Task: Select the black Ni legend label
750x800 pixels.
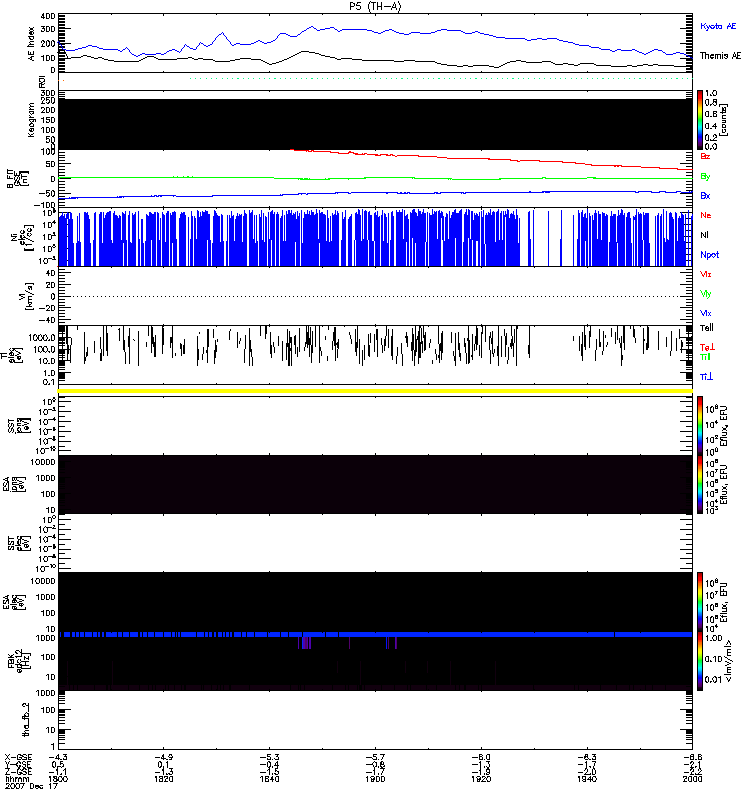Action: (x=704, y=235)
